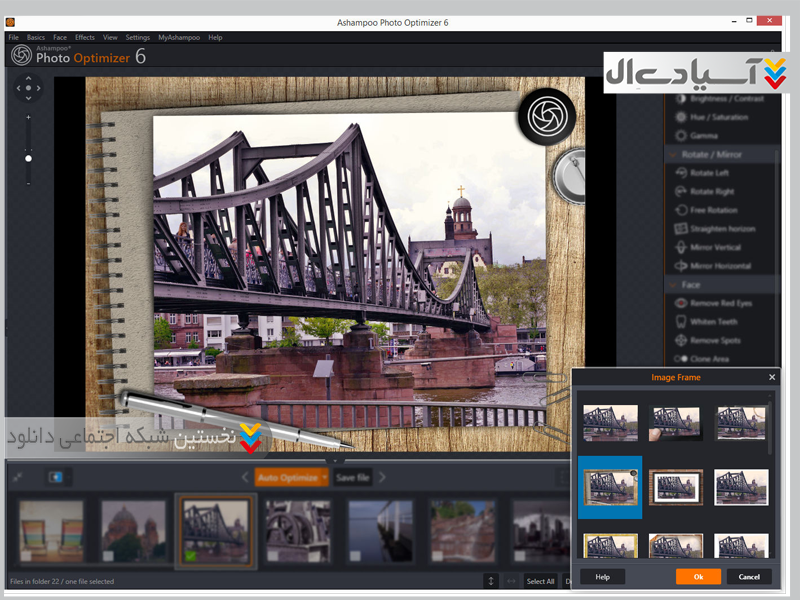Image resolution: width=800 pixels, height=600 pixels.
Task: Open the Auto Optimize dropdown arrow
Action: pos(325,478)
